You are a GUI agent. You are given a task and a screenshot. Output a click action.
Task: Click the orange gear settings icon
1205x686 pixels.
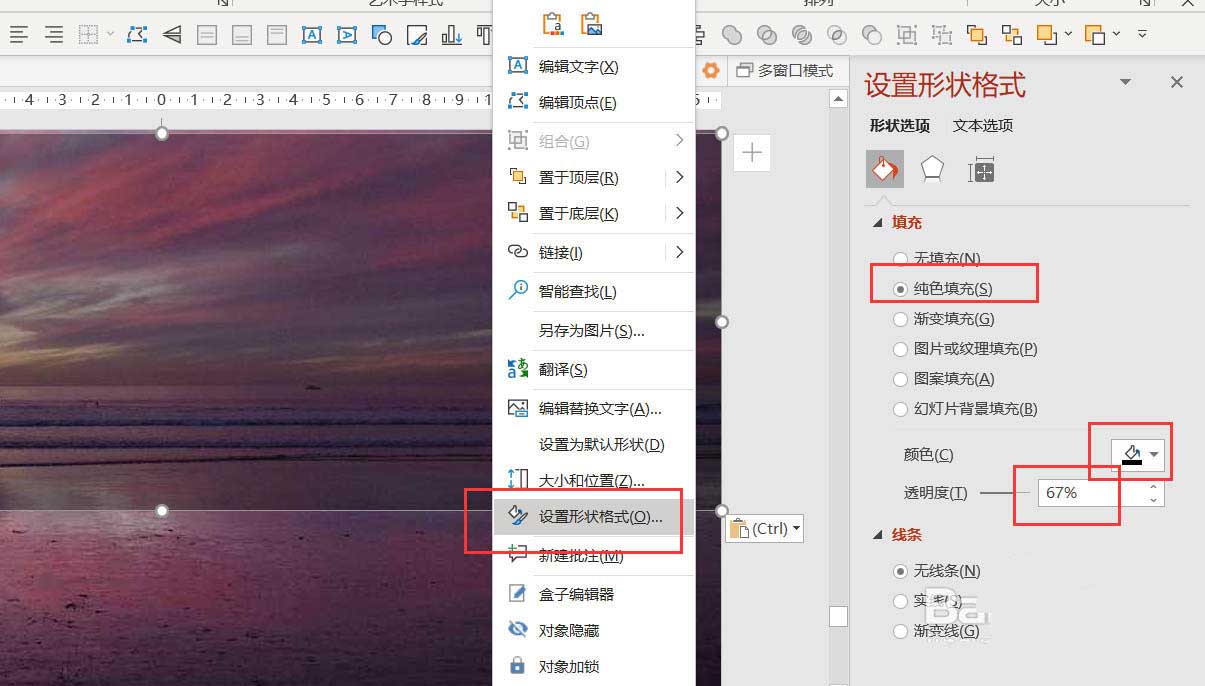point(711,70)
